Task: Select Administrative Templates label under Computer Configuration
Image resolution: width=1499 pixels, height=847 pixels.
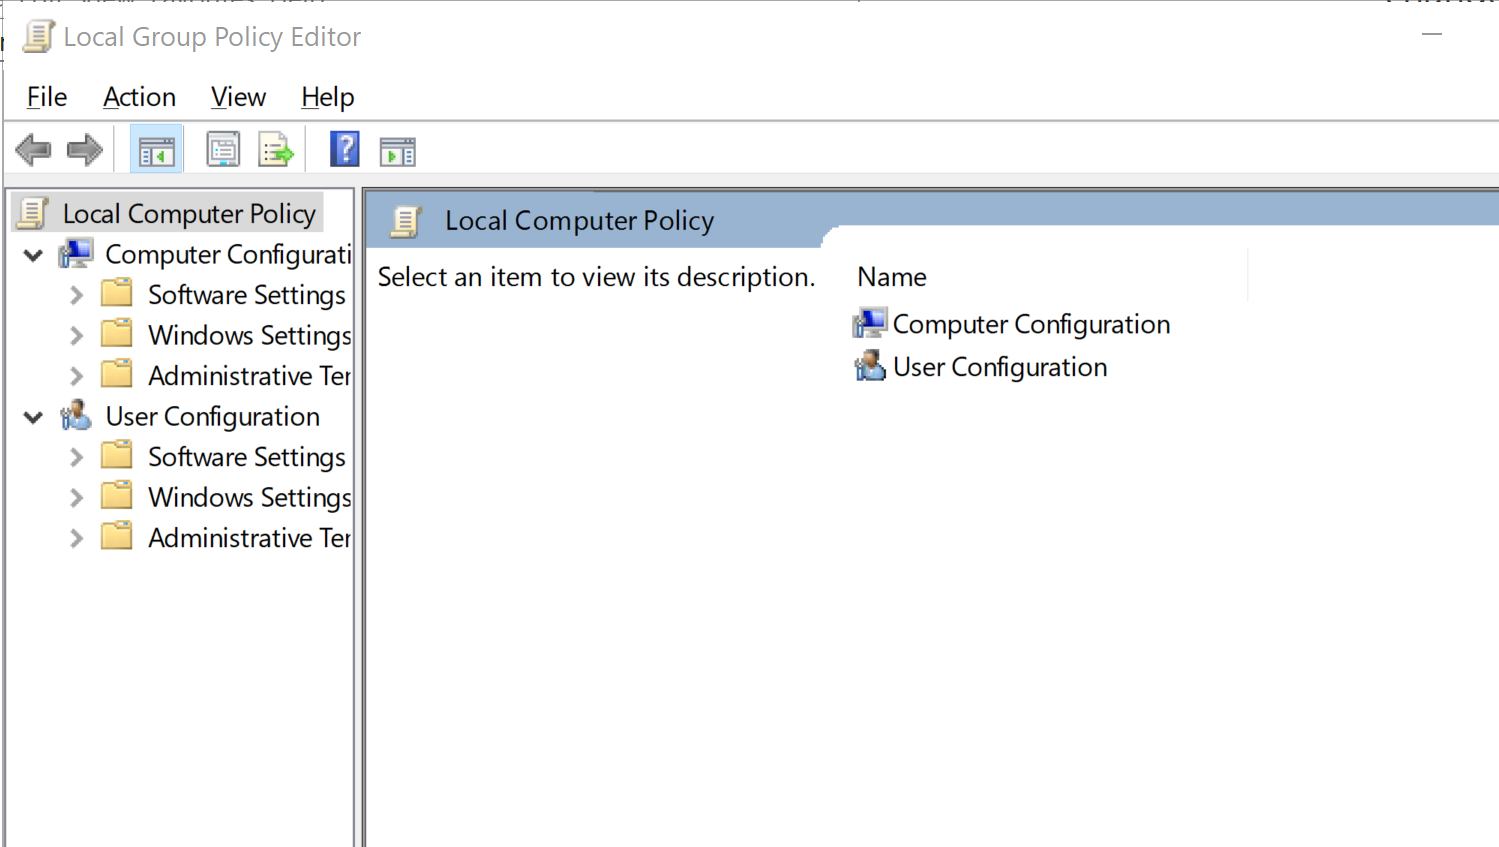Action: pos(250,375)
